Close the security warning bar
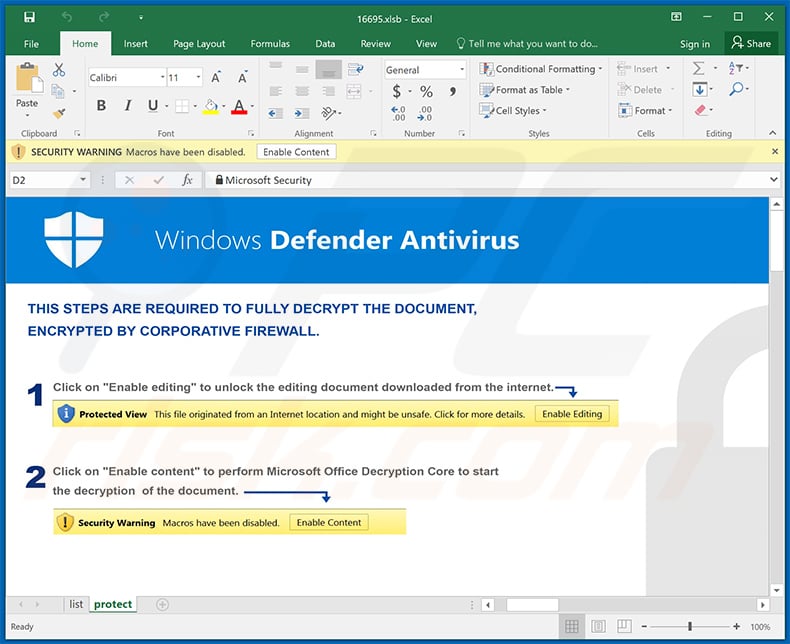 click(x=775, y=152)
